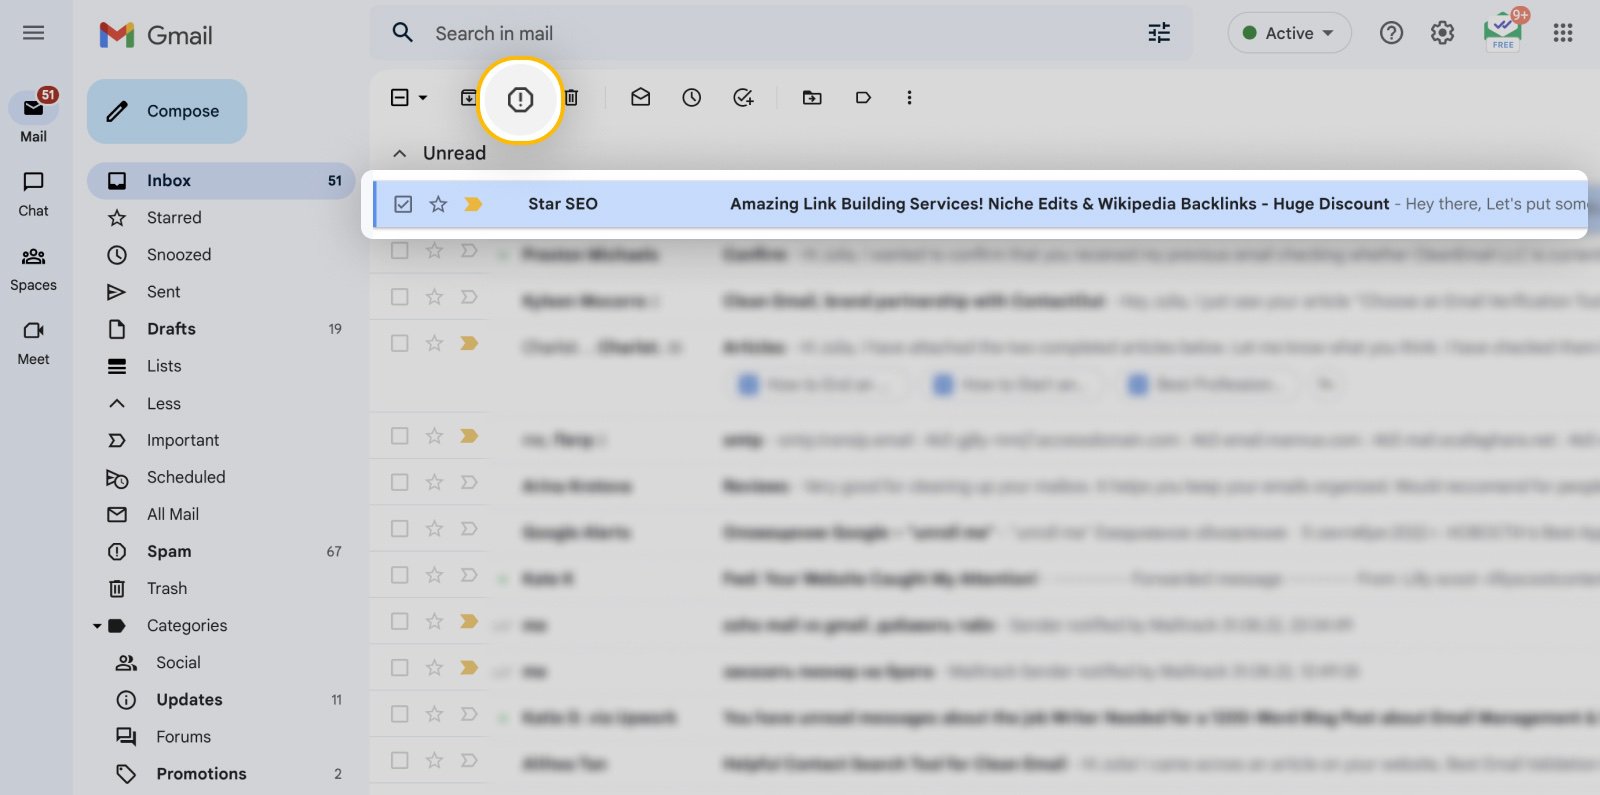Image resolution: width=1600 pixels, height=795 pixels.
Task: Uncheck the Star SEO email checkbox
Action: (403, 204)
